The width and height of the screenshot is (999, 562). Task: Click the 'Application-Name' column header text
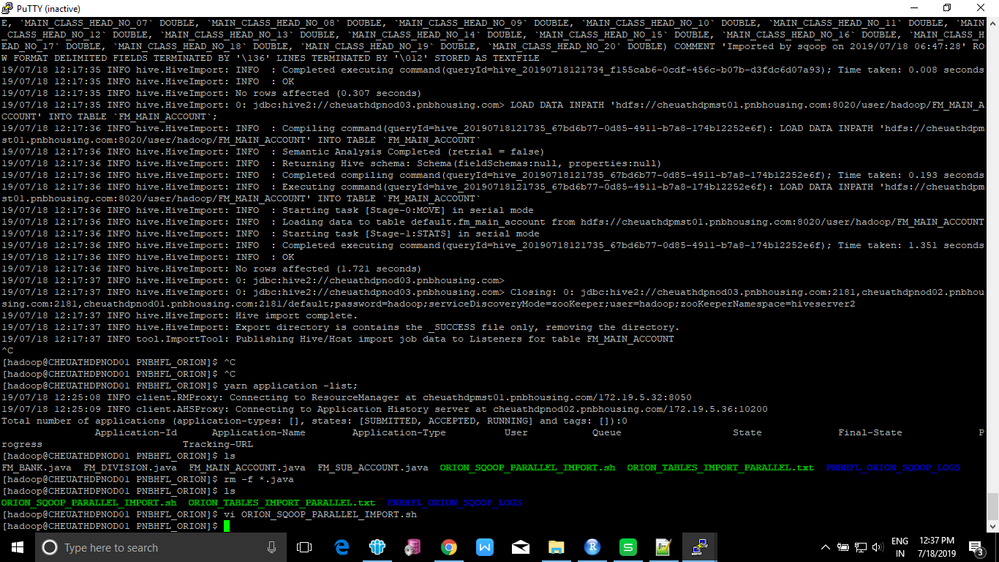coord(258,433)
